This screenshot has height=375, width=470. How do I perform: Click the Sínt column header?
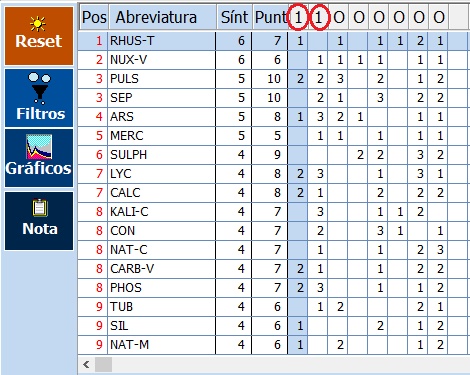point(235,17)
